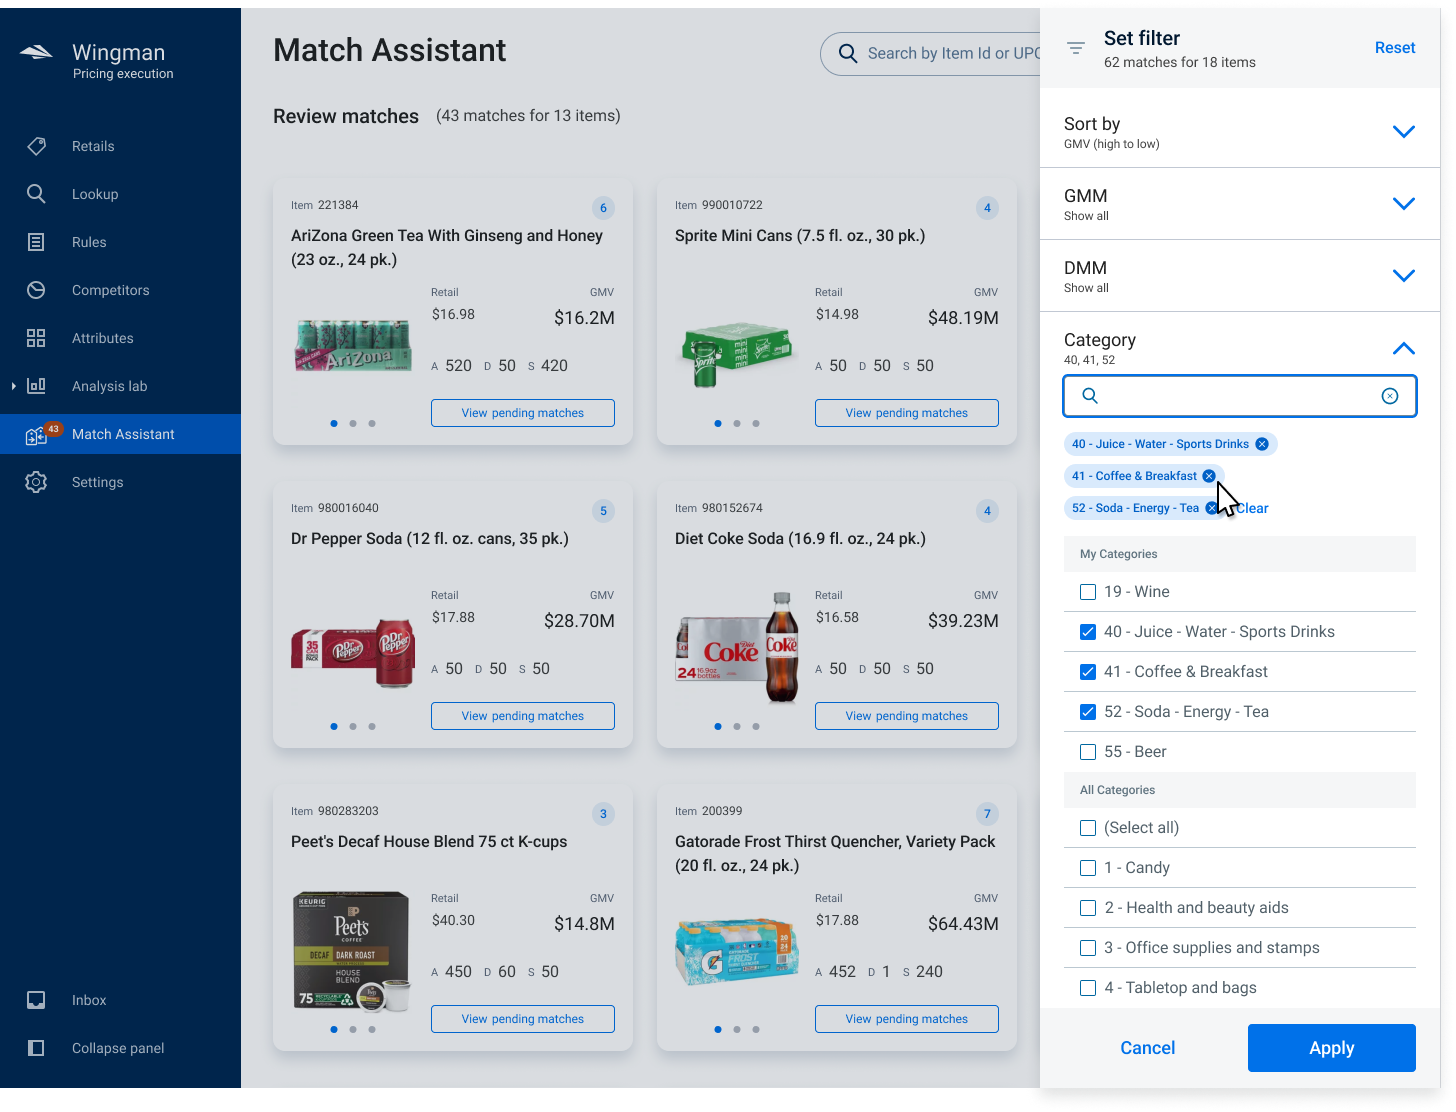View pending matches for Dr Pepper Soda
The width and height of the screenshot is (1456, 1112).
tap(522, 715)
